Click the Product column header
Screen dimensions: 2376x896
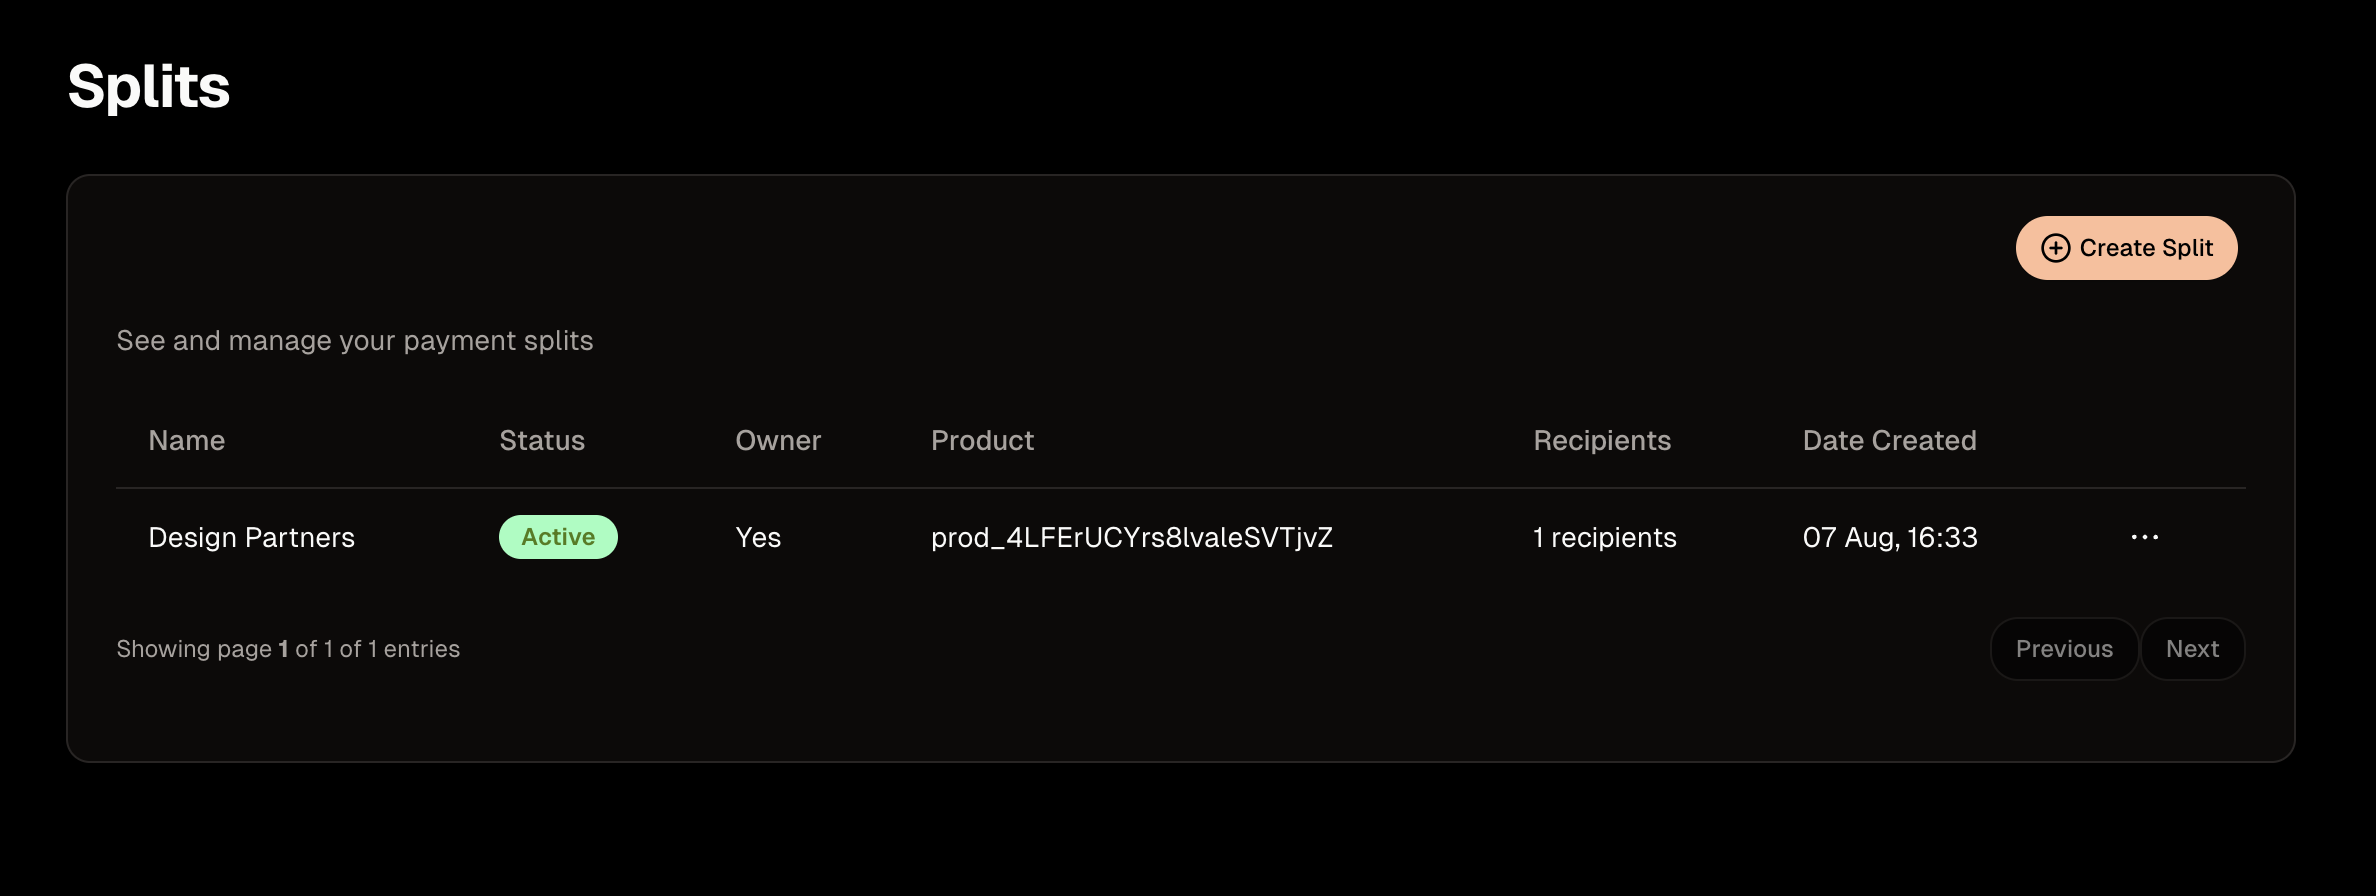pos(982,441)
